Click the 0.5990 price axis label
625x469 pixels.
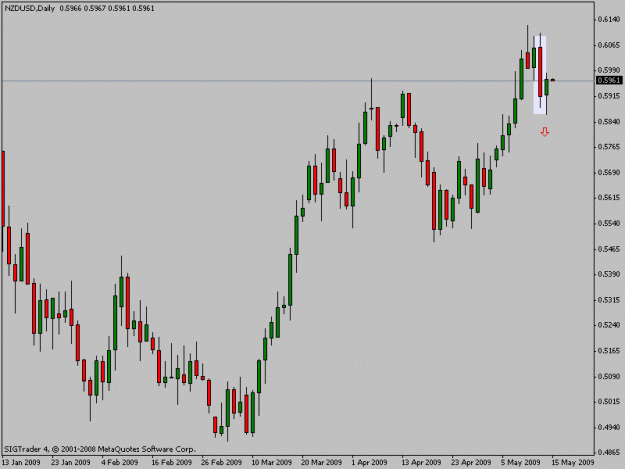tap(609, 70)
